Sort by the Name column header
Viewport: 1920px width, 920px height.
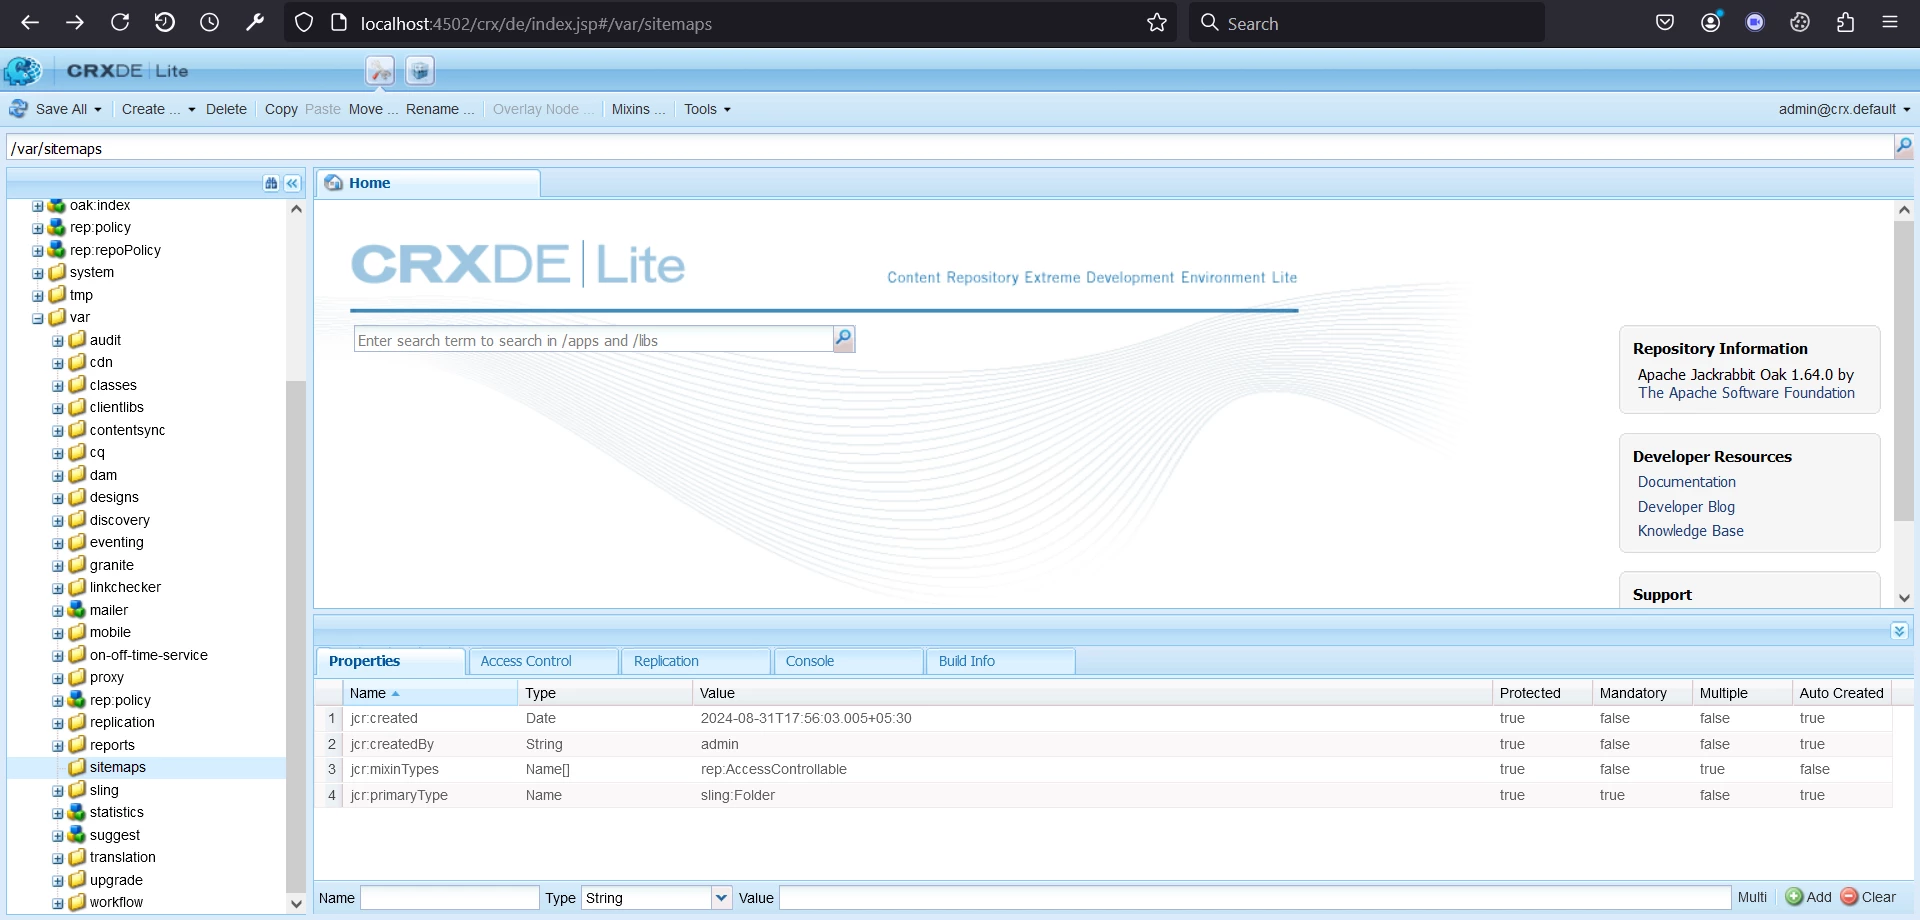pyautogui.click(x=430, y=693)
